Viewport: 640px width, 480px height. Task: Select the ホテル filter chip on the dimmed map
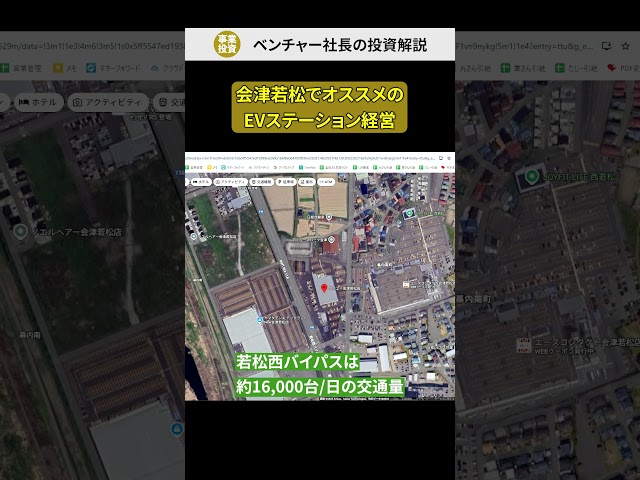click(x=39, y=102)
